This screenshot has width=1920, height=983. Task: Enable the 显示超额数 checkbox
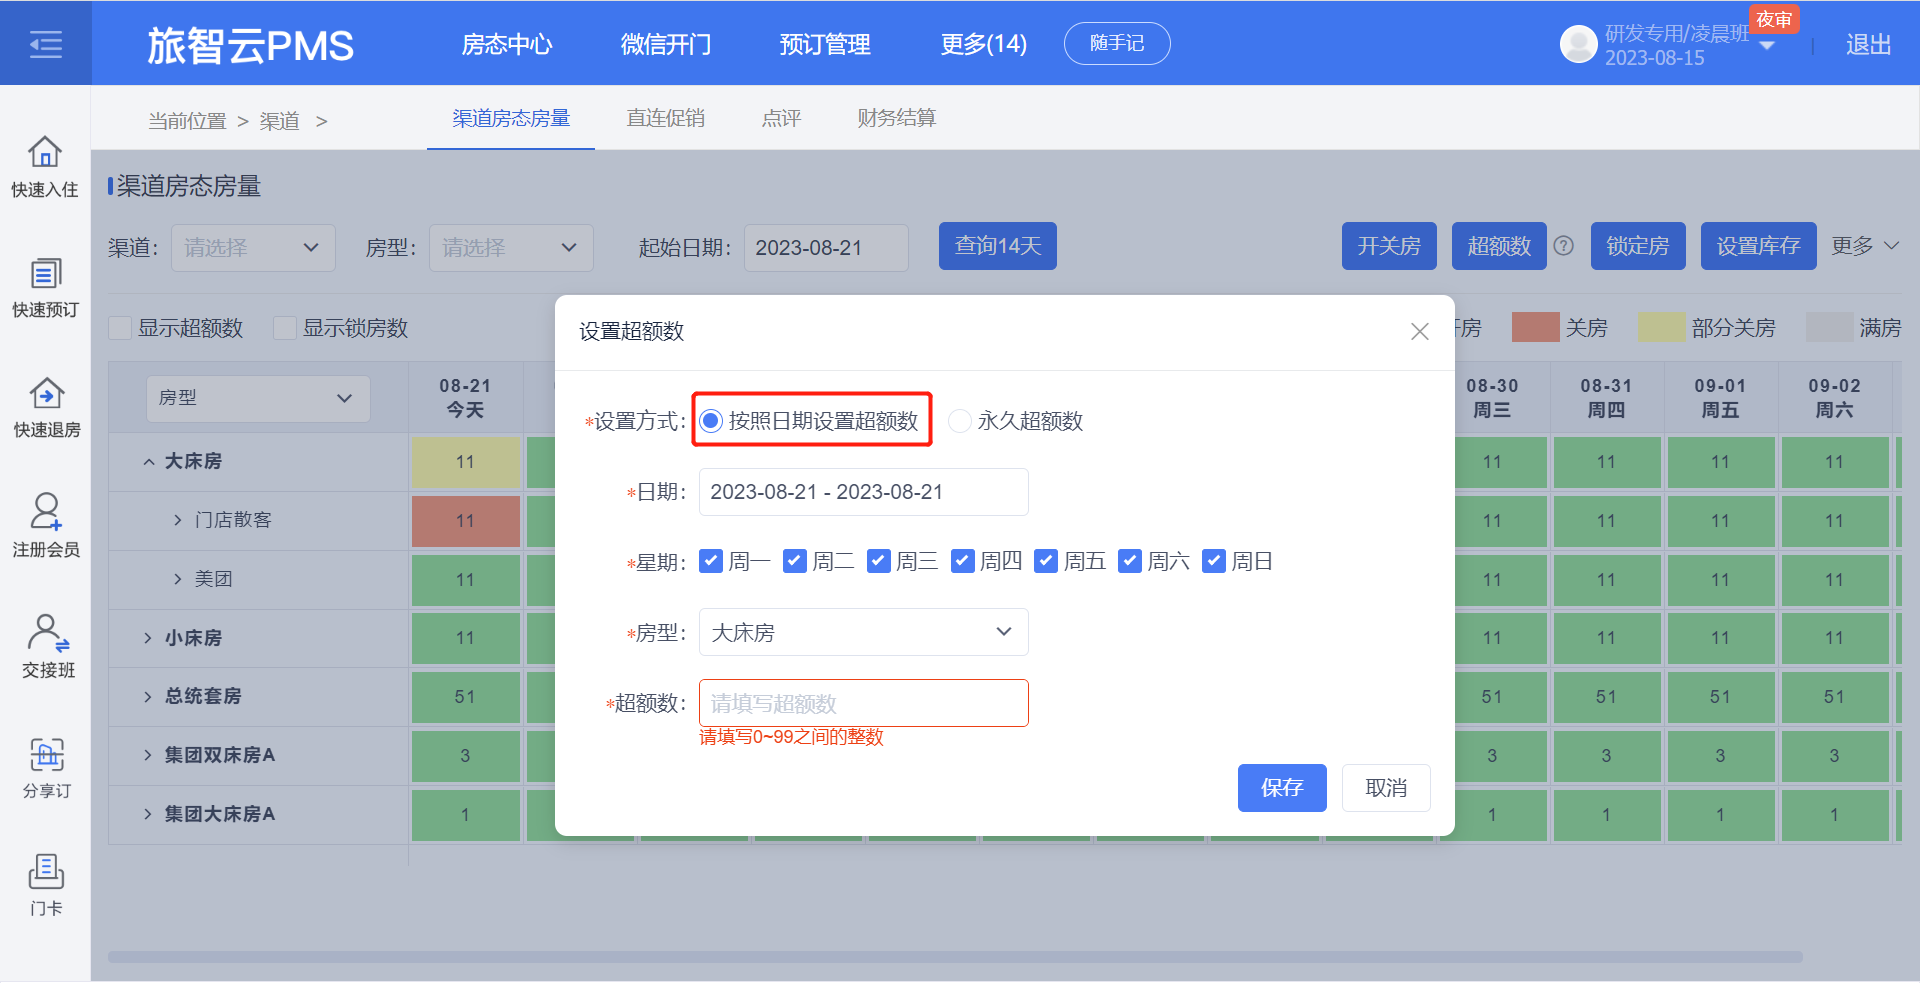120,328
